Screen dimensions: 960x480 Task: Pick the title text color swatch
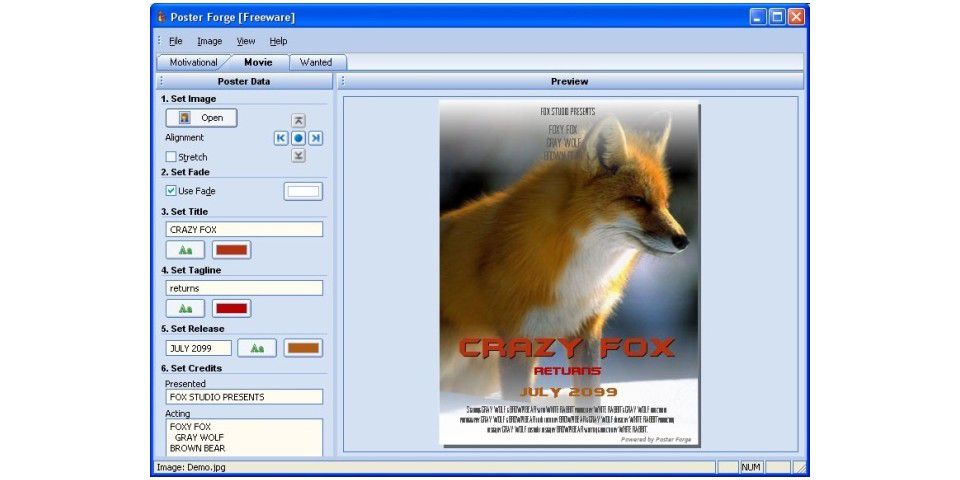231,250
